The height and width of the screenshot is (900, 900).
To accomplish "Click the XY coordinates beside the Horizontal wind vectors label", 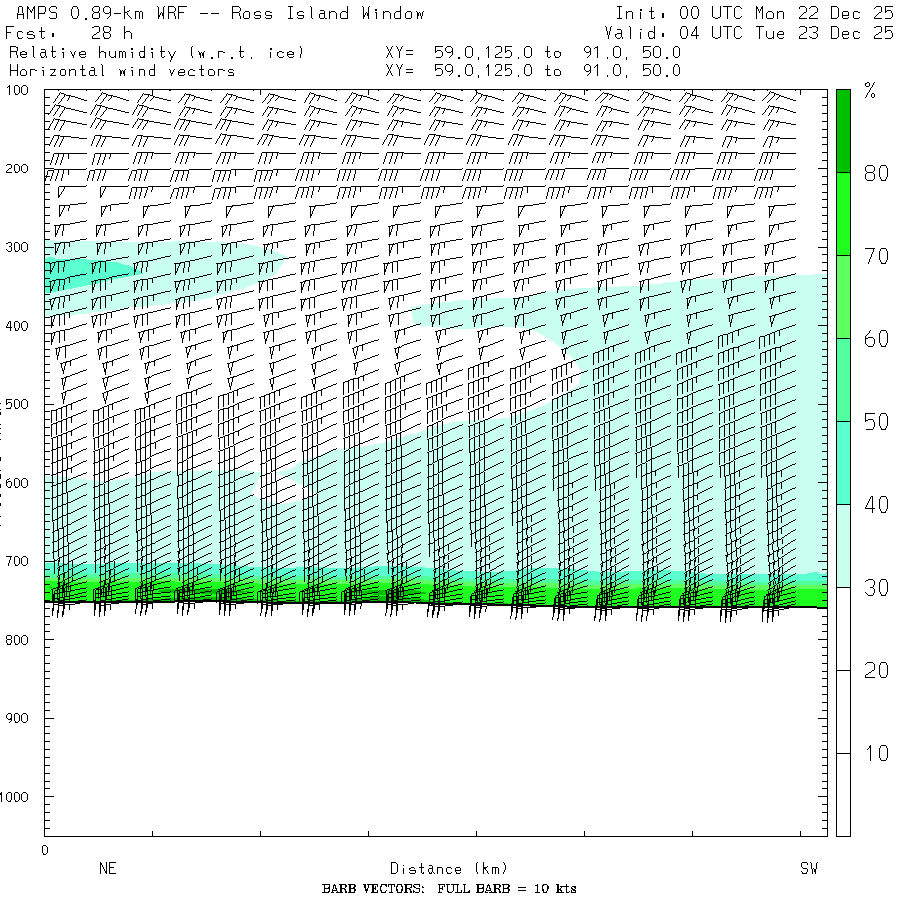I will [533, 71].
